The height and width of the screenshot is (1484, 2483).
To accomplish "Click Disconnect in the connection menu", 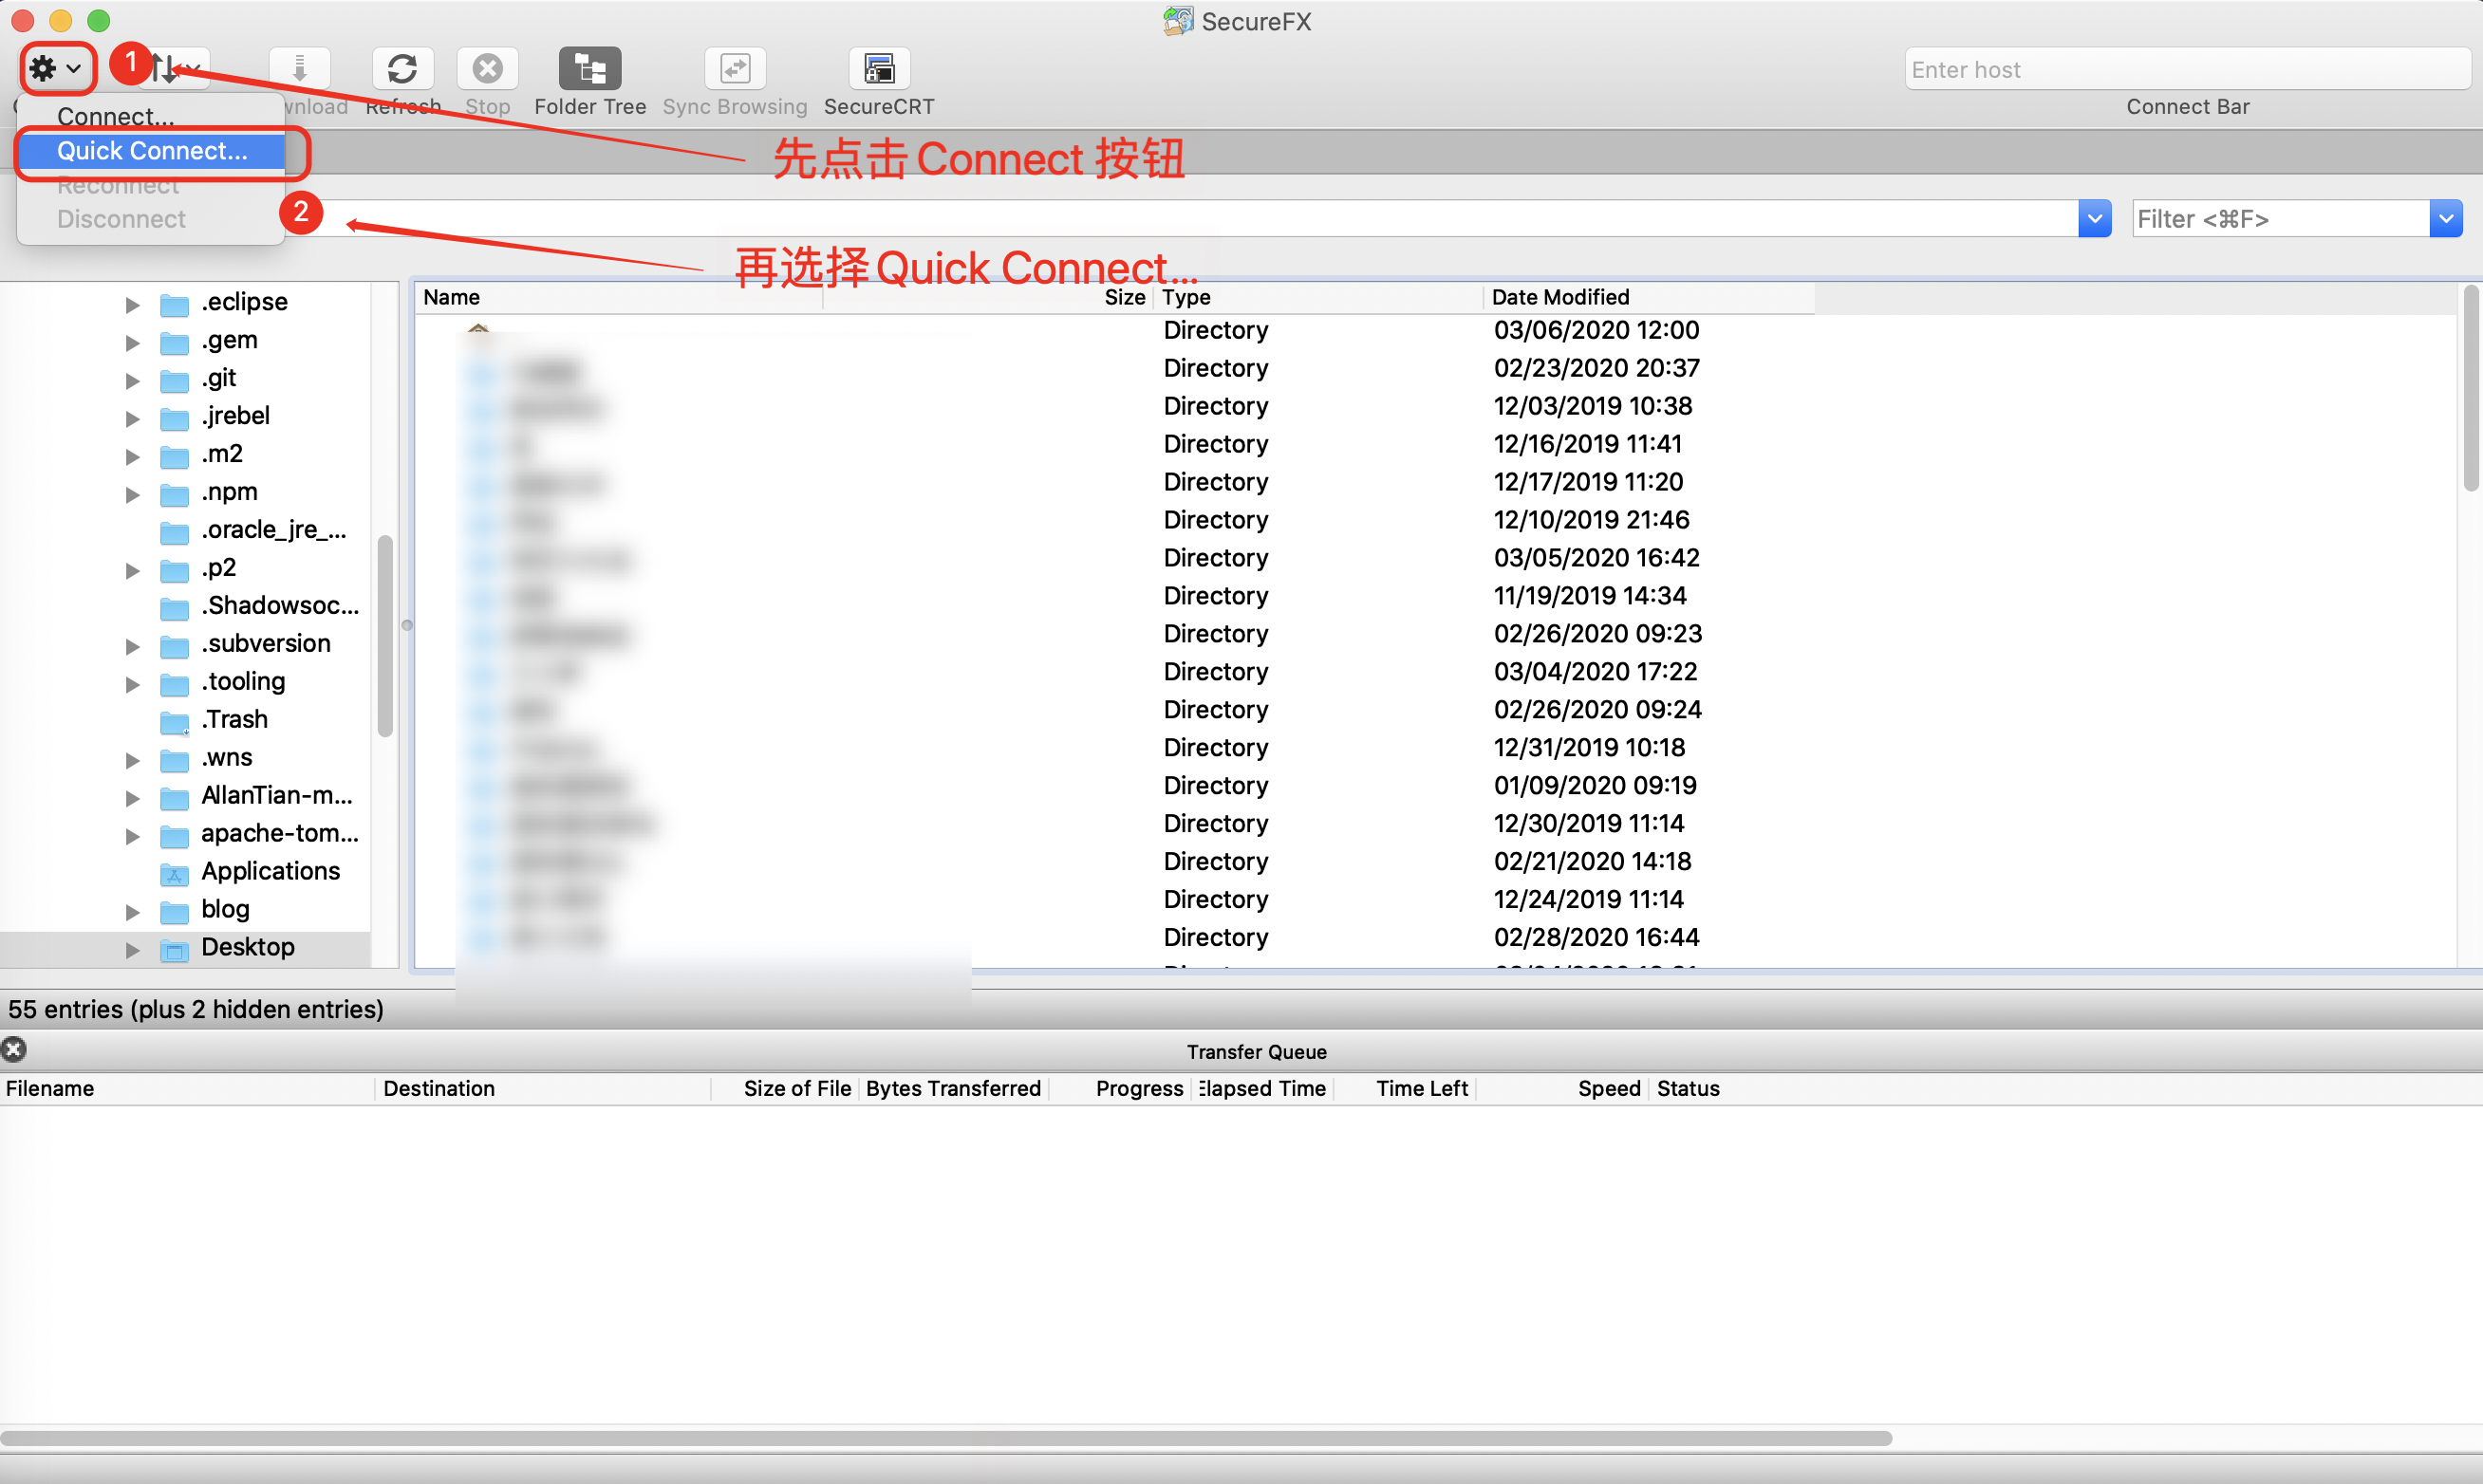I will [119, 217].
